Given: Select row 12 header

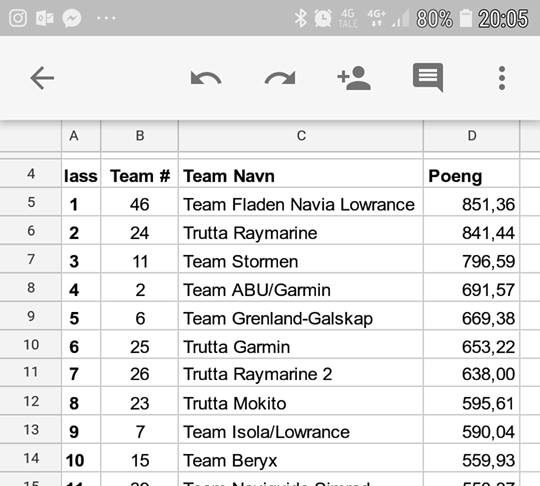Looking at the screenshot, I should coord(31,401).
